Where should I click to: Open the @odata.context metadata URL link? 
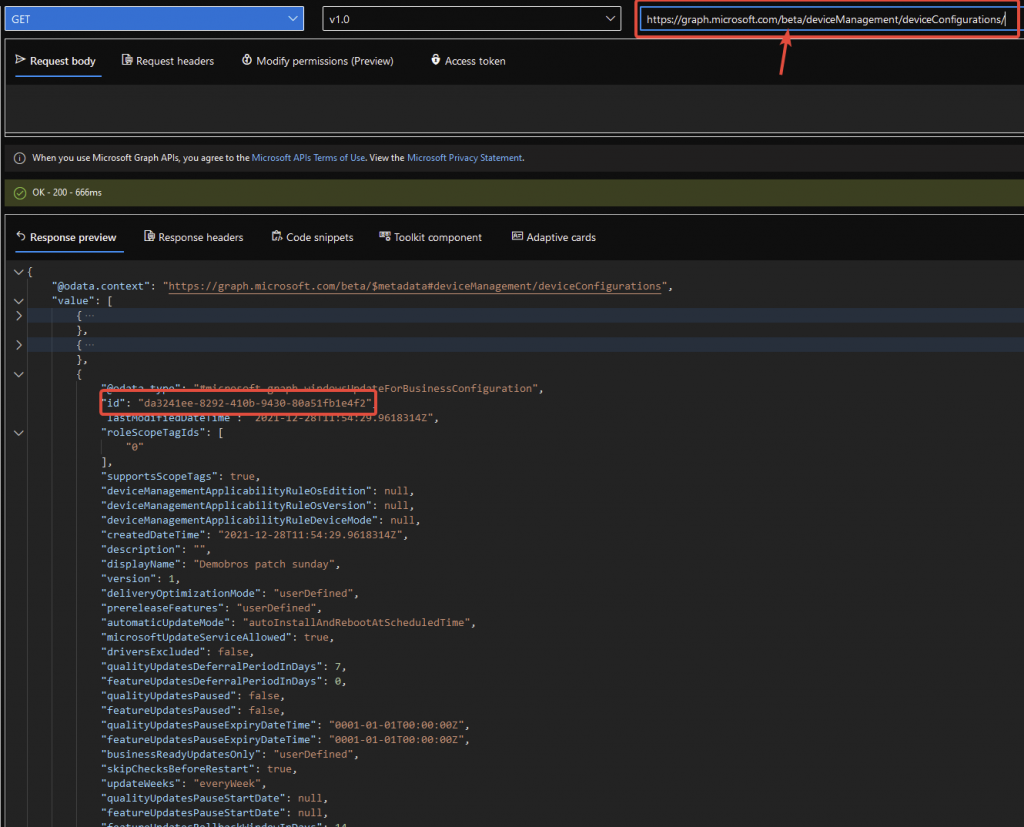click(415, 287)
